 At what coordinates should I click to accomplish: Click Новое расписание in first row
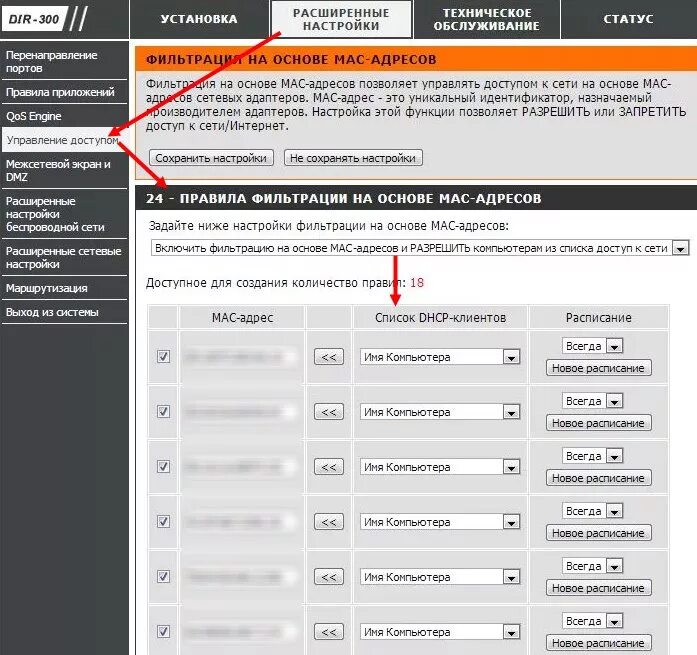click(598, 368)
